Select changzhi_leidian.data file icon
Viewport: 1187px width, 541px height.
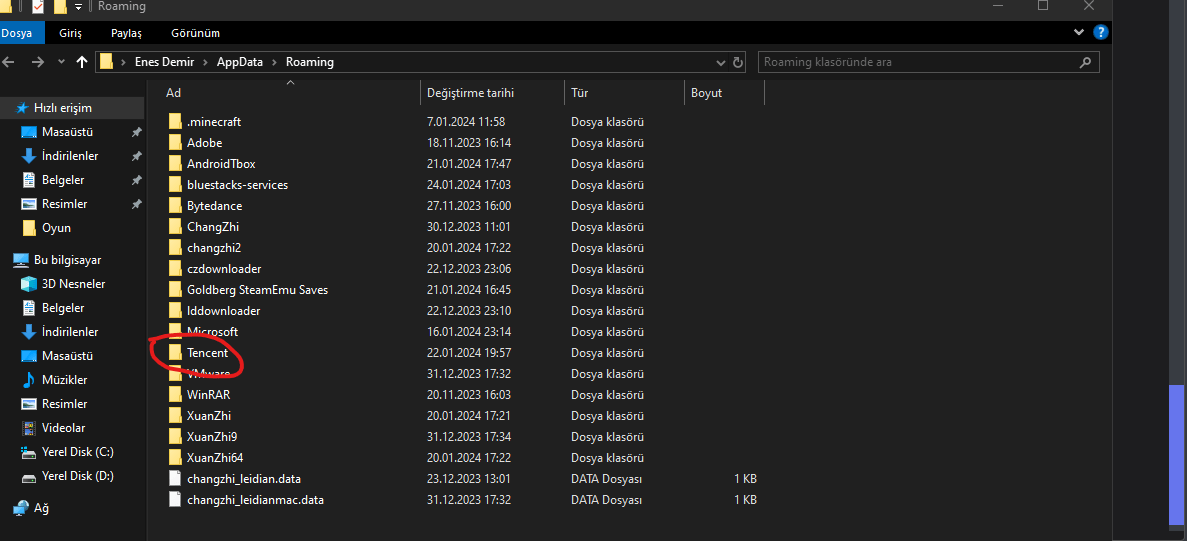(175, 478)
